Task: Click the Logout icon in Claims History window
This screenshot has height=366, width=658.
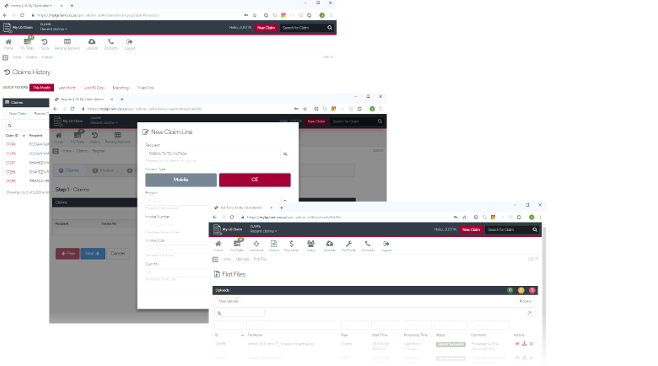Action: 130,44
